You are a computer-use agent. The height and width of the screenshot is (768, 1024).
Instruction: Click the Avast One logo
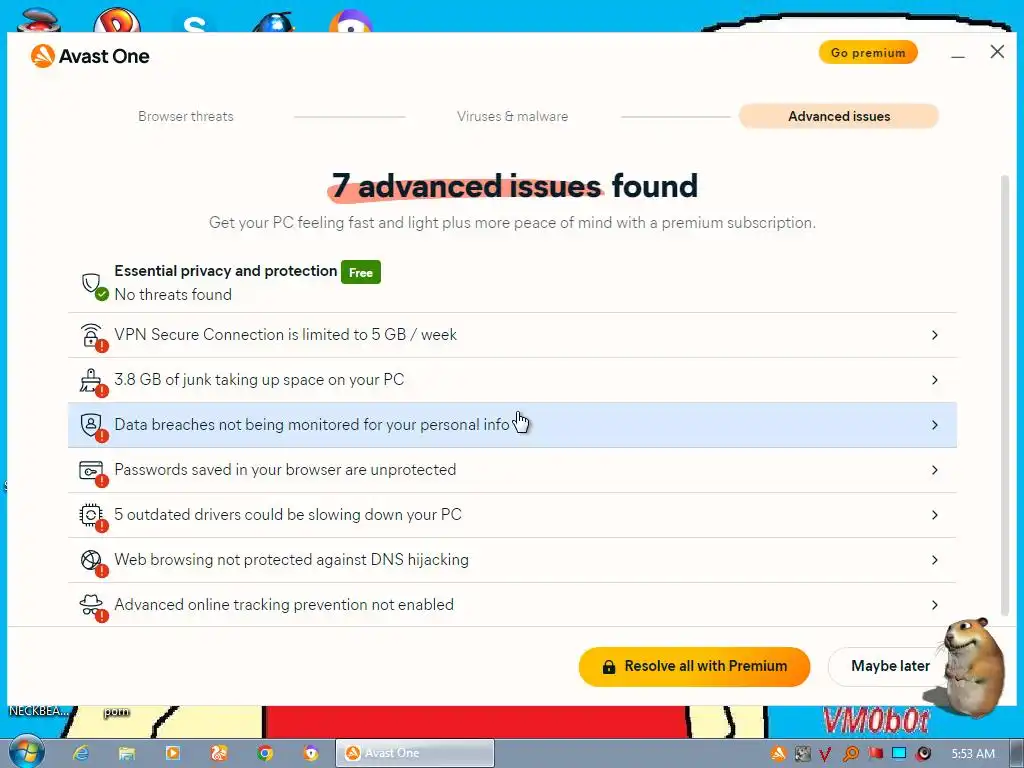click(89, 56)
